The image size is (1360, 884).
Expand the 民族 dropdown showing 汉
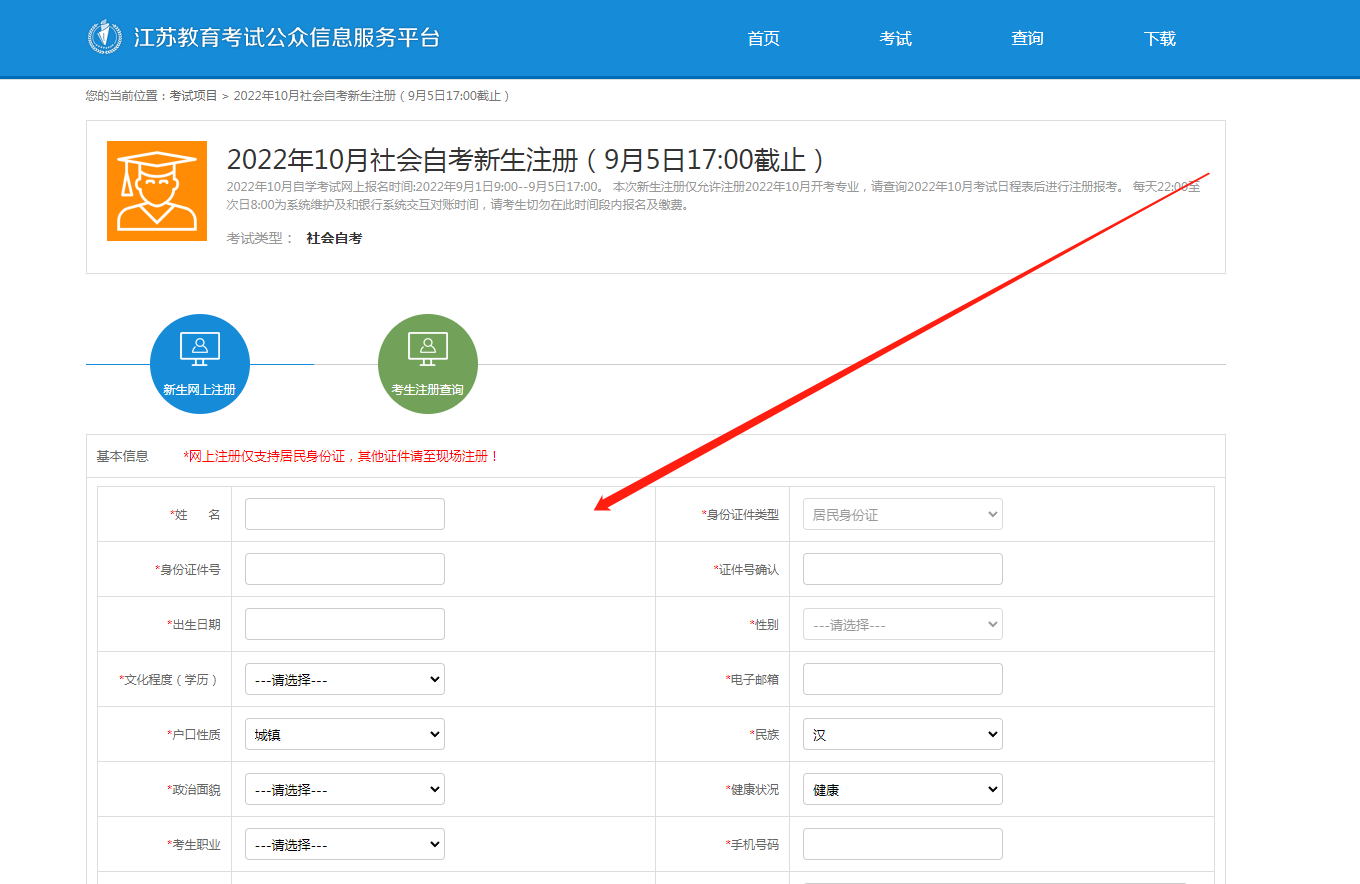(x=902, y=734)
